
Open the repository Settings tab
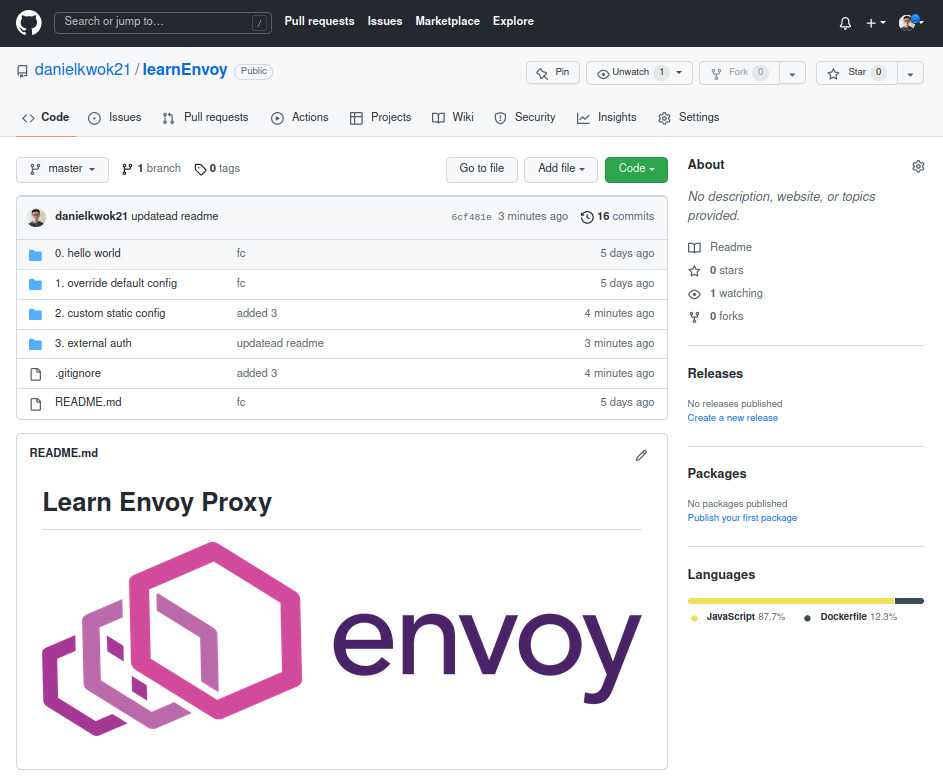689,117
